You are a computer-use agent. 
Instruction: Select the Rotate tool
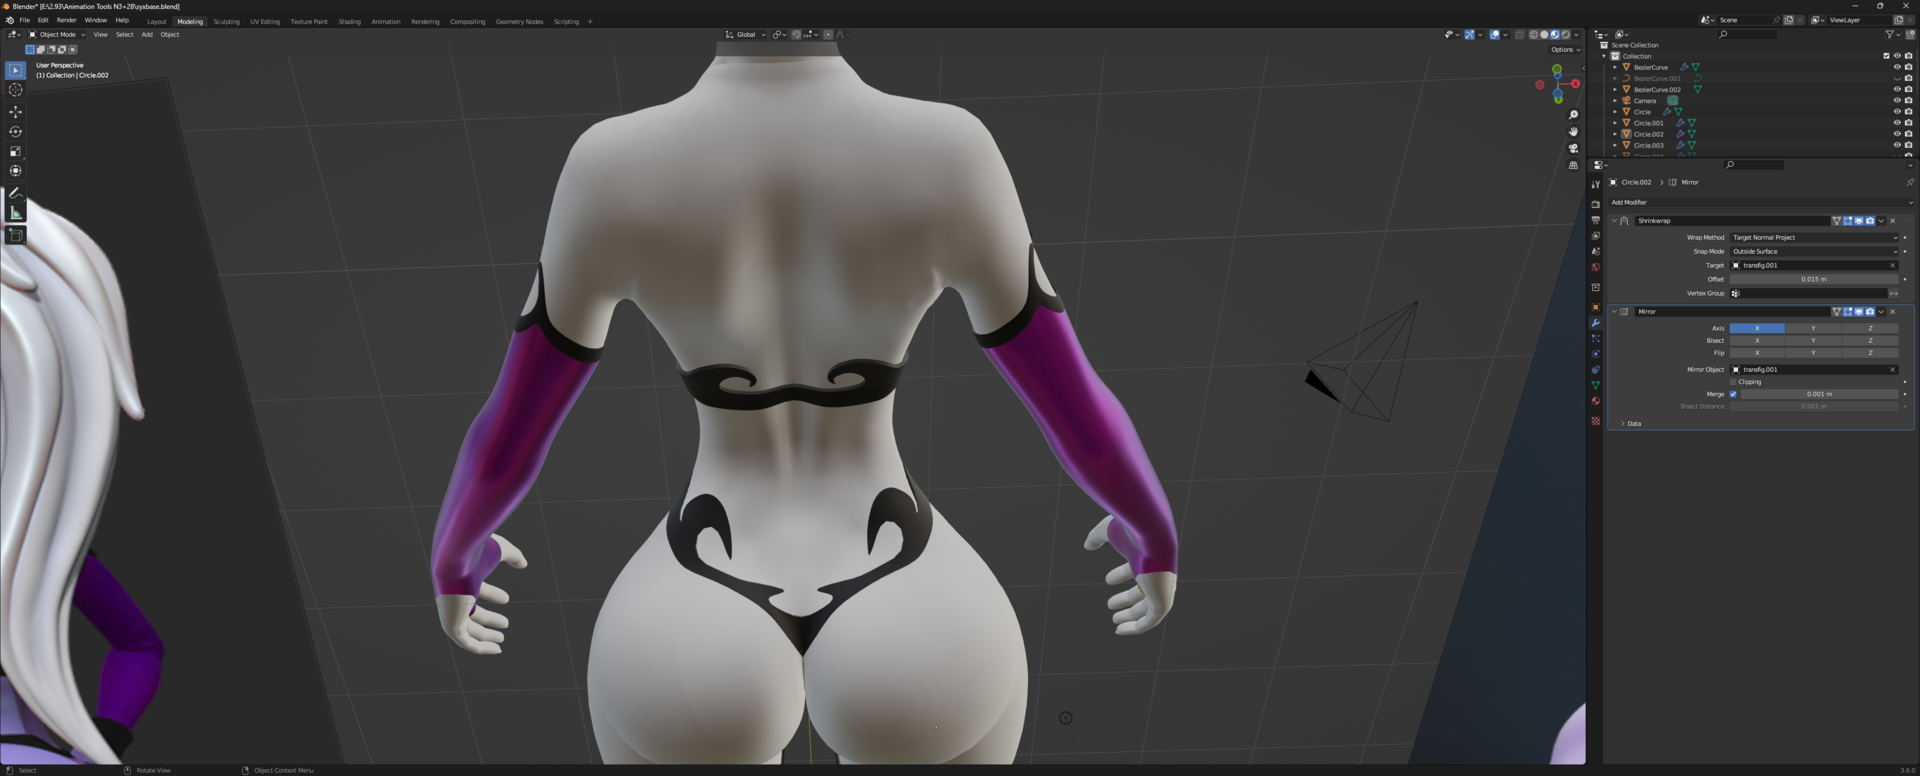15,132
